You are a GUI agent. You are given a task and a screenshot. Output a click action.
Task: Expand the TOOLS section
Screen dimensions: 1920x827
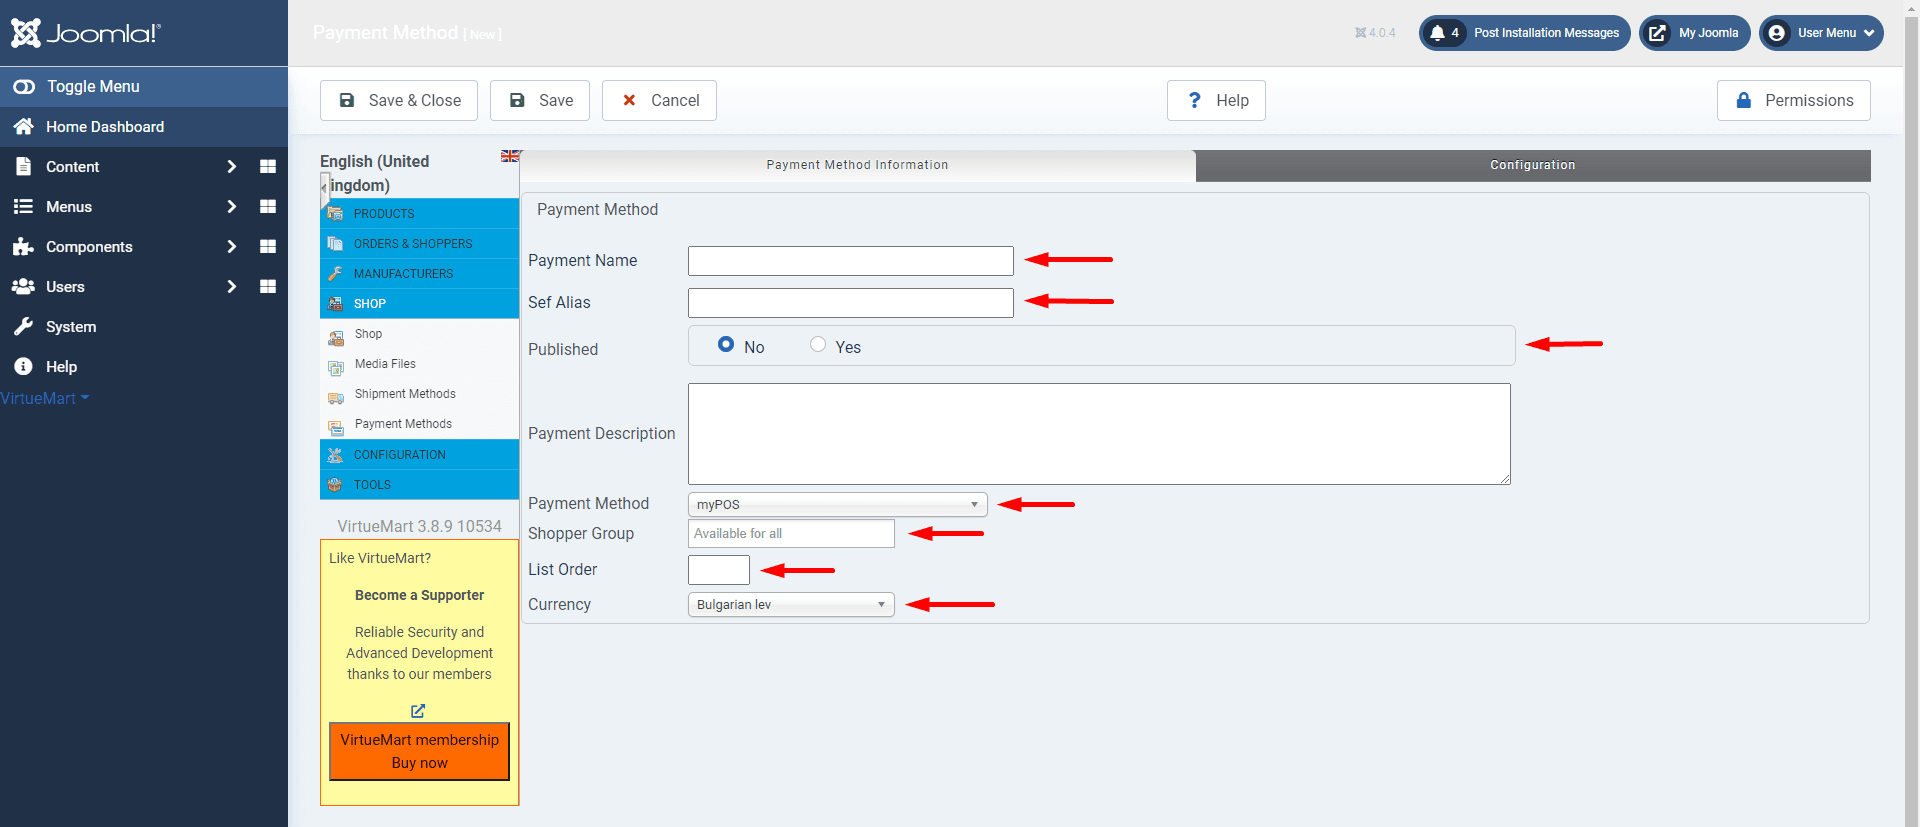[419, 485]
